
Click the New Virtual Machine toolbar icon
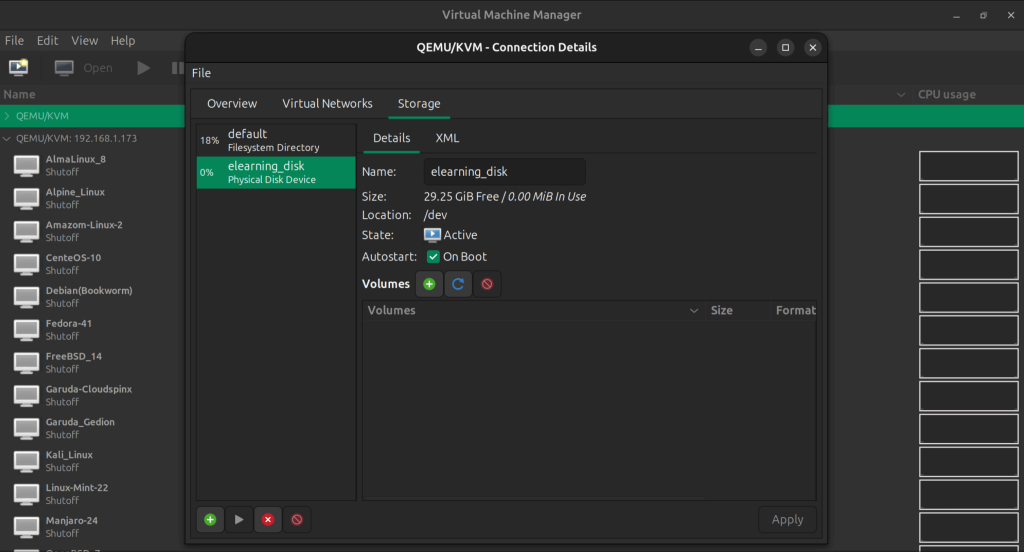[18, 67]
